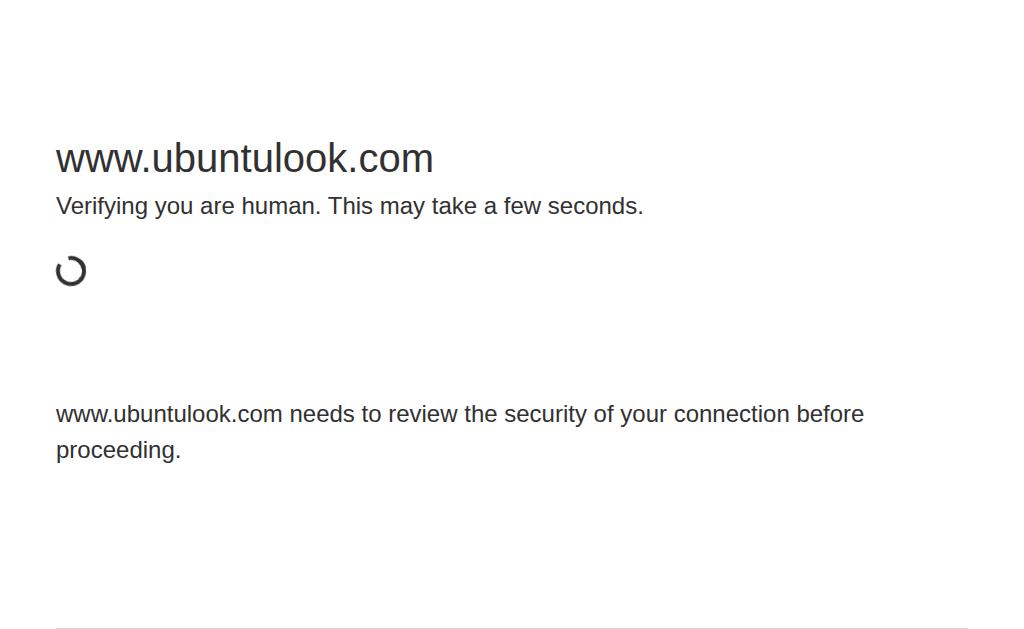Viewport: 1024px width, 629px height.
Task: Click the word "take" in the subtitle
Action: pyautogui.click(x=454, y=206)
